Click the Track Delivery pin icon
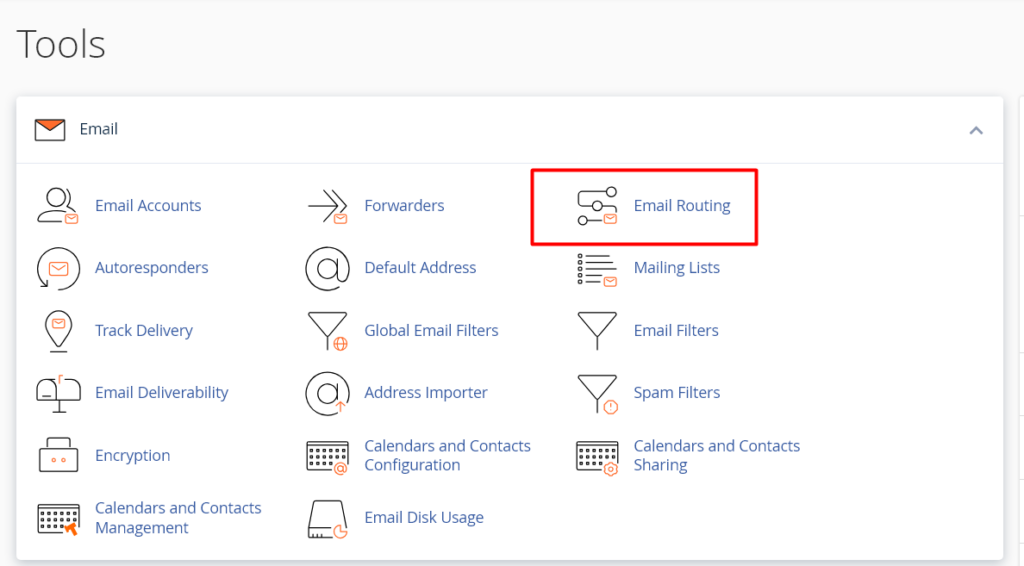This screenshot has height=566, width=1024. 57,330
